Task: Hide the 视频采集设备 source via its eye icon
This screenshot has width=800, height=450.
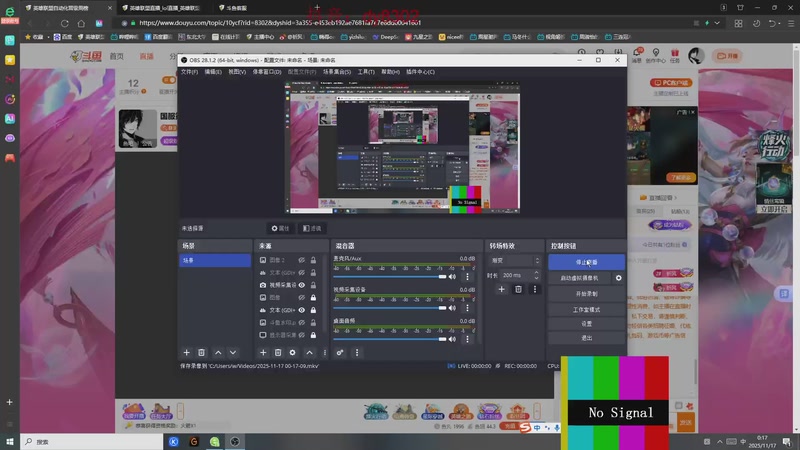Action: pyautogui.click(x=302, y=285)
